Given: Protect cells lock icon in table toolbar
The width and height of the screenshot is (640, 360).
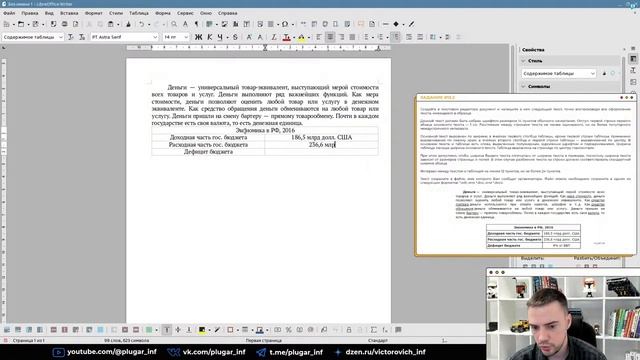Looking at the screenshot, I should tap(349, 330).
